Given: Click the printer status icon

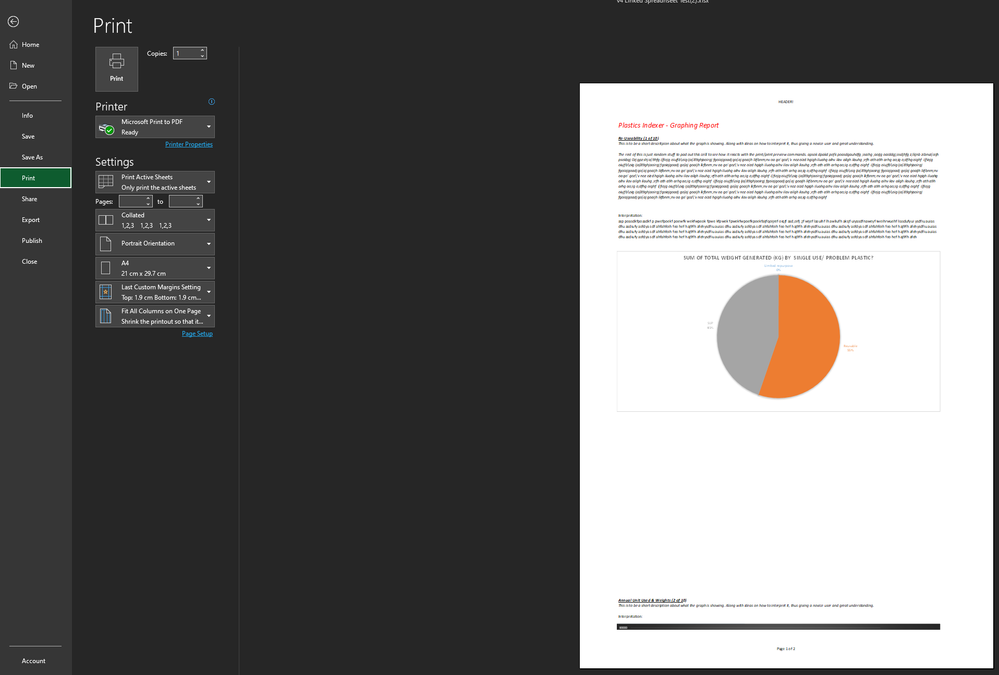Looking at the screenshot, I should coord(106,128).
